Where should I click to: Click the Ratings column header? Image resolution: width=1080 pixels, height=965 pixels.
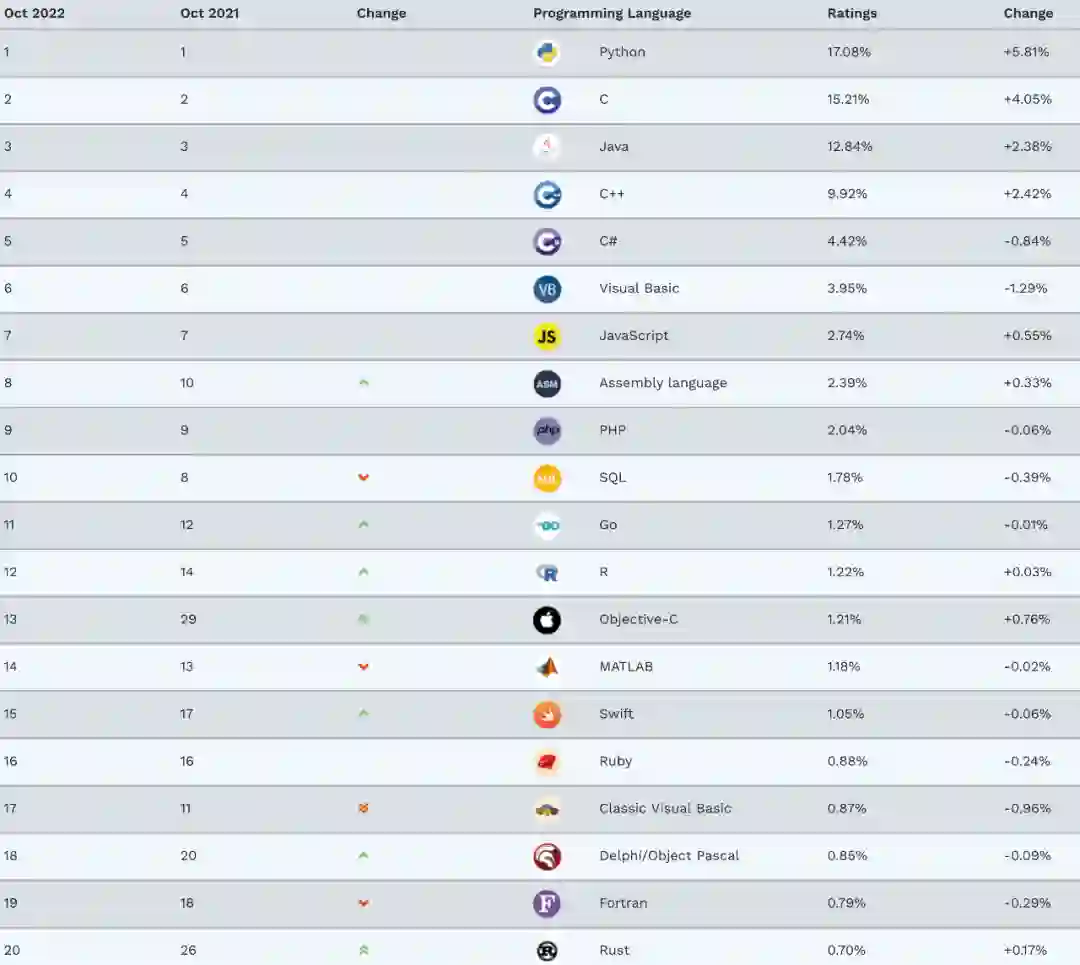pos(852,14)
